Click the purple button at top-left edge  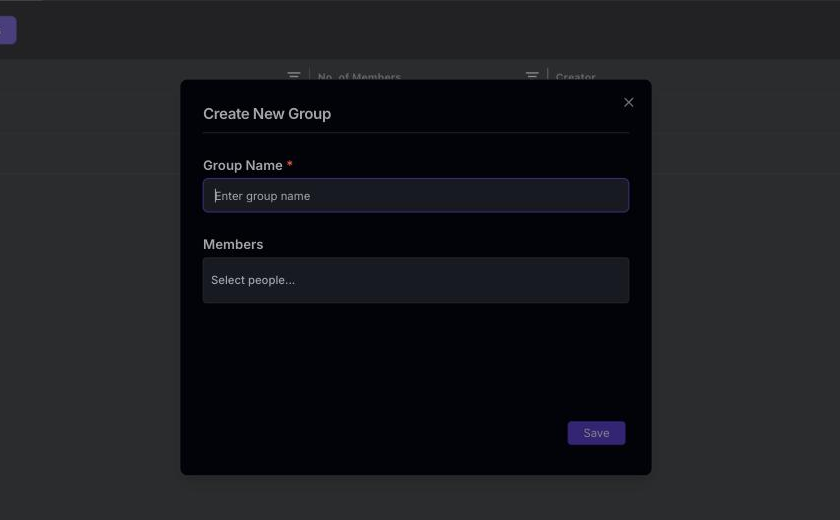click(8, 30)
